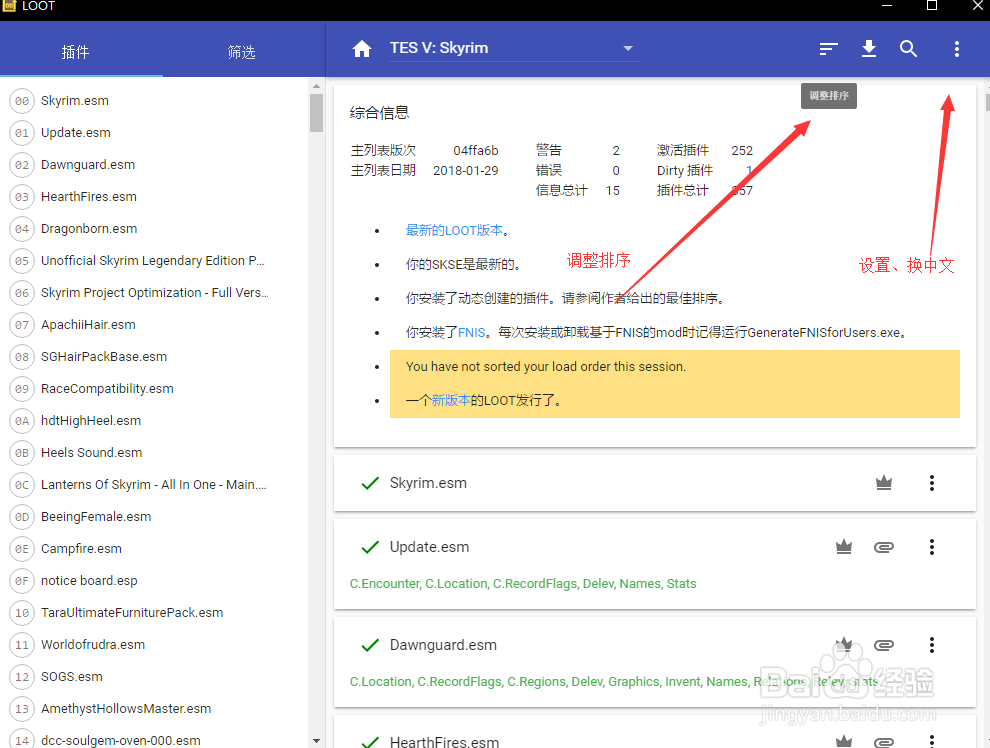Screen dimensions: 990x748
Task: Click the sort plugins icon
Action: point(828,49)
